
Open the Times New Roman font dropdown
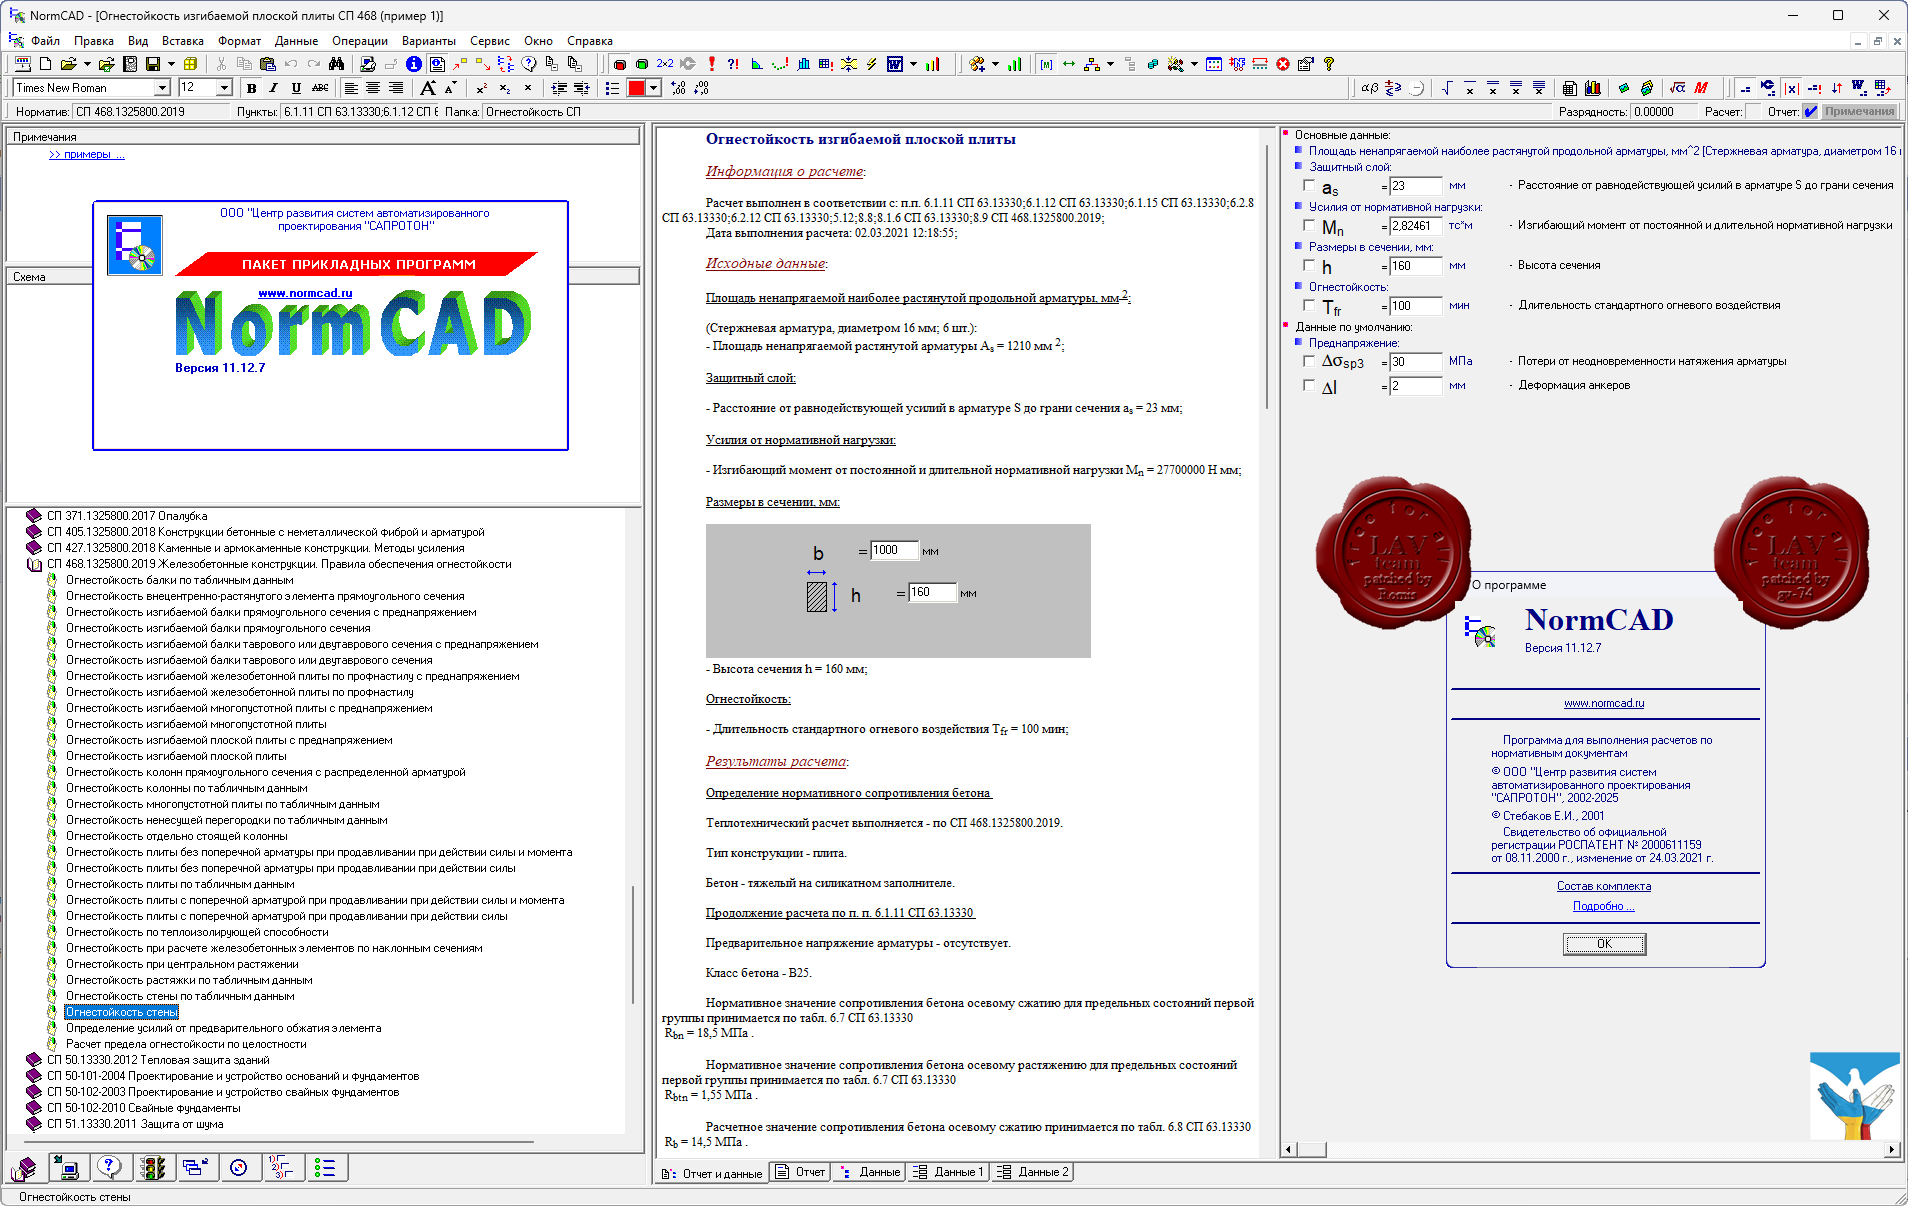[x=162, y=88]
